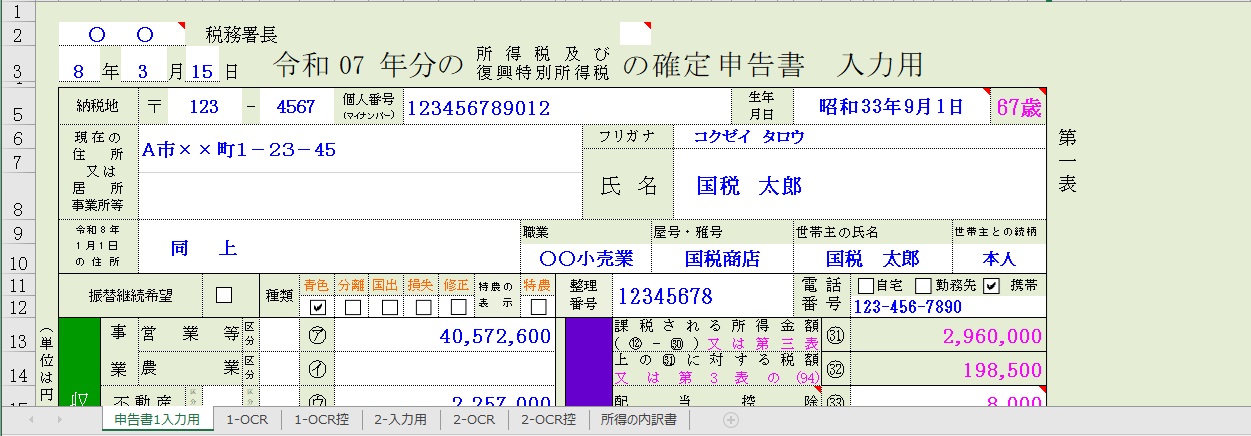The width and height of the screenshot is (1251, 436).
Task: Open the 2-OCR sheet tab
Action: (474, 420)
